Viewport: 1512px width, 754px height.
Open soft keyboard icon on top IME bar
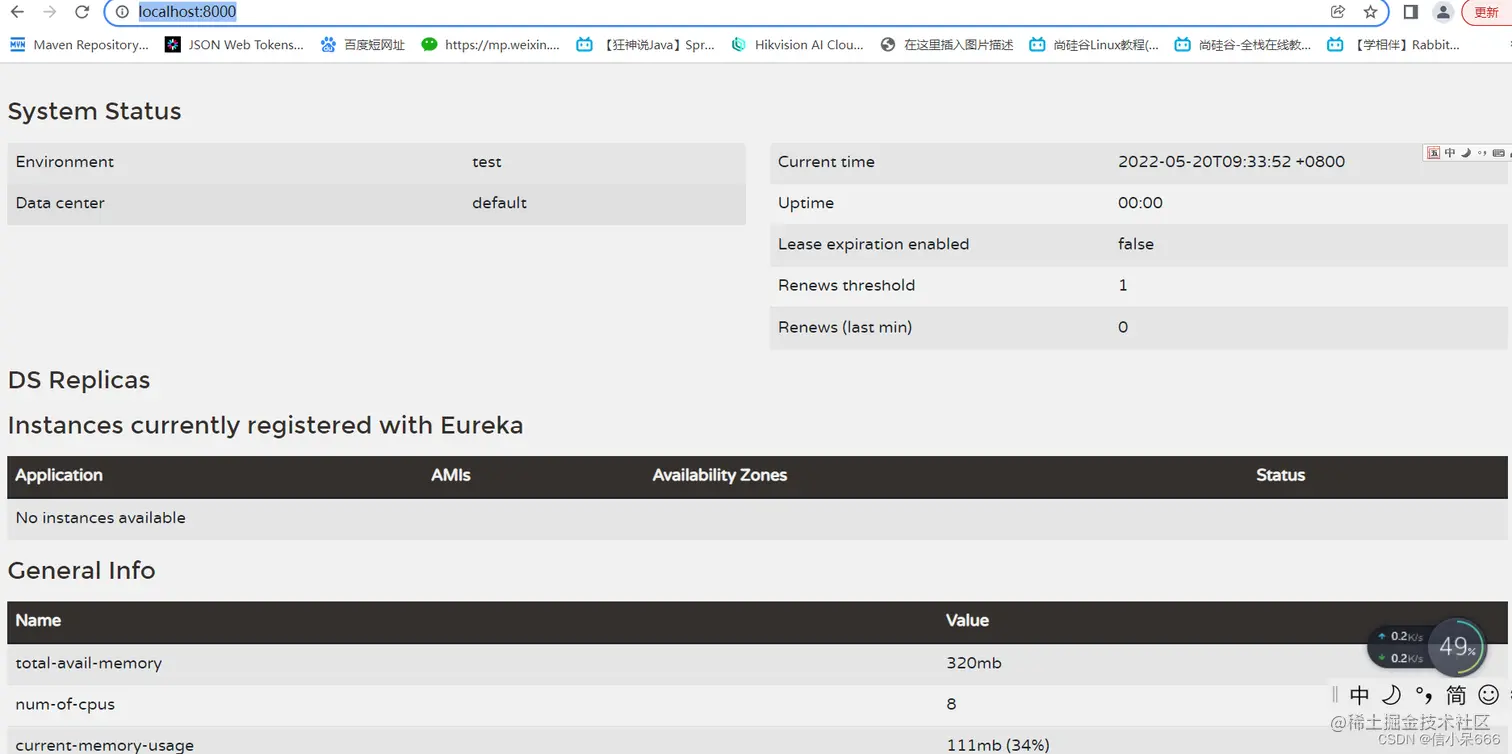coord(1498,153)
